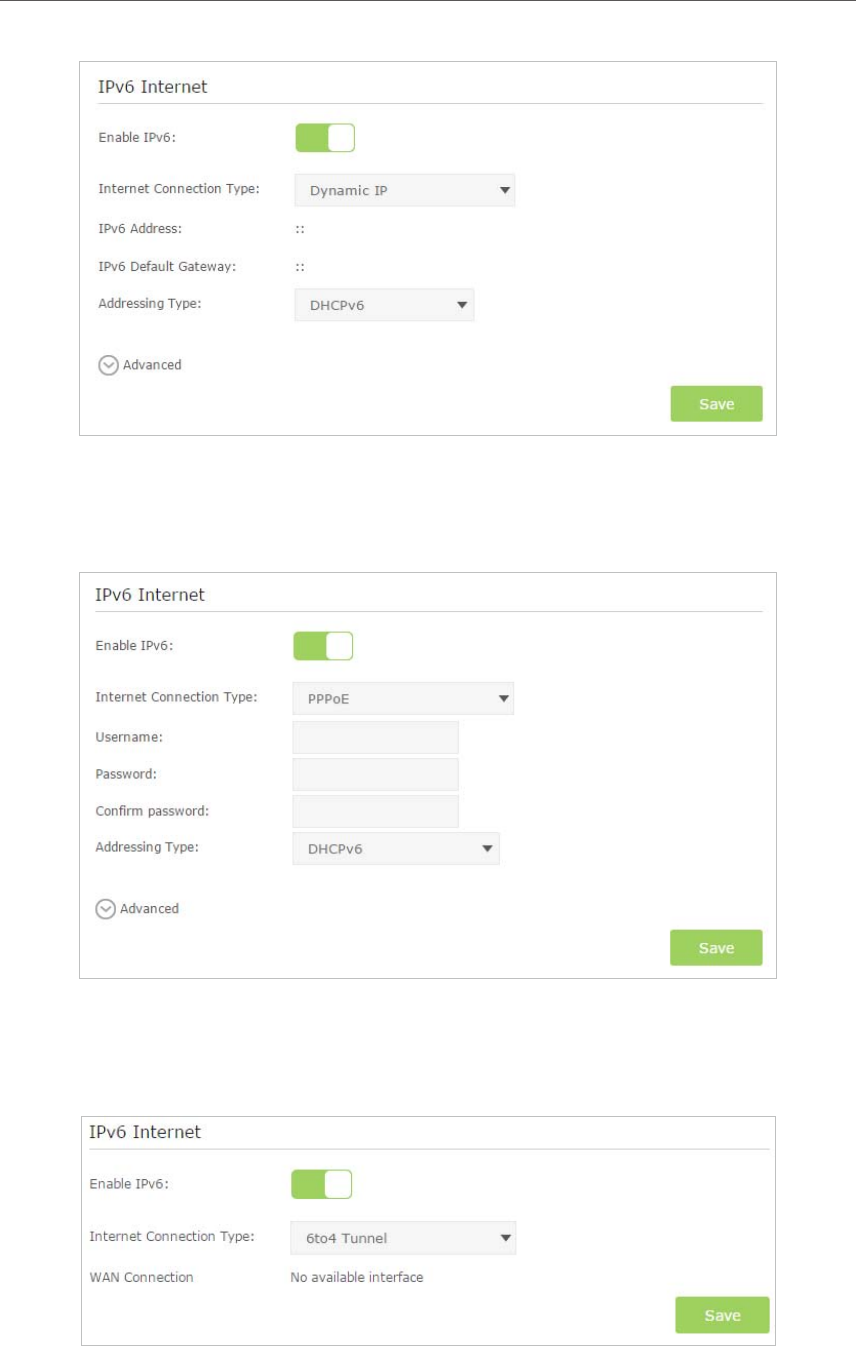Click dropdown arrow next to 6to4 Tunnel
Image resolution: width=856 pixels, height=1346 pixels.
tap(506, 1239)
